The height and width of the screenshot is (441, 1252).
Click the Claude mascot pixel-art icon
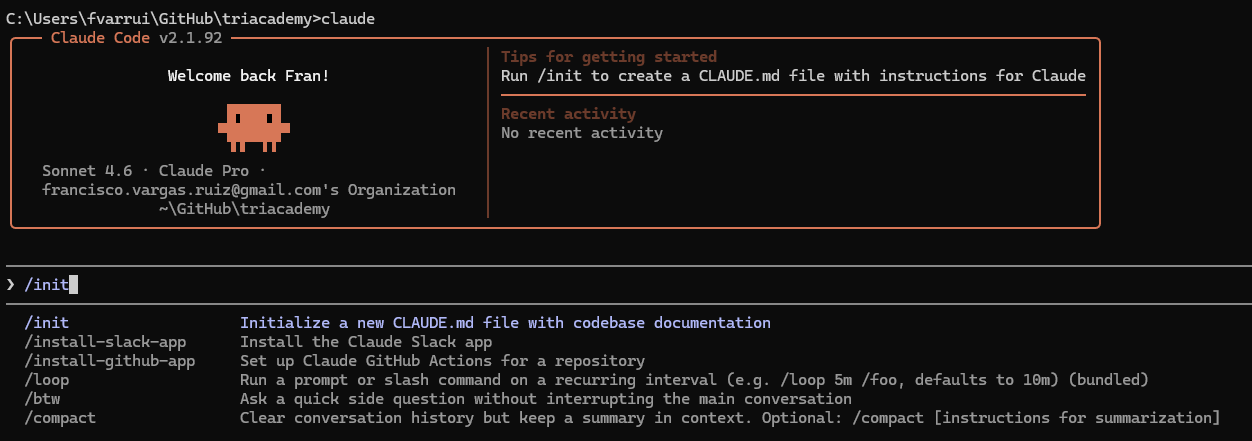pos(253,127)
